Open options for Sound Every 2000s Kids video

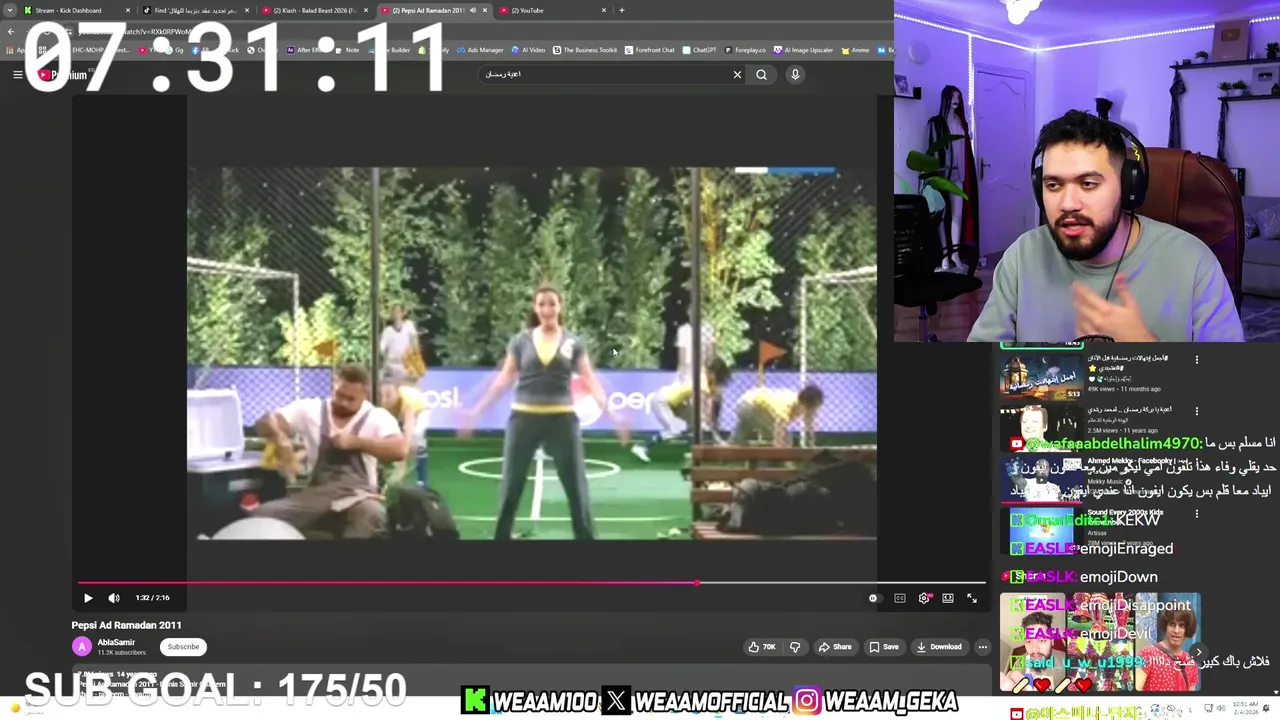[x=1196, y=514]
